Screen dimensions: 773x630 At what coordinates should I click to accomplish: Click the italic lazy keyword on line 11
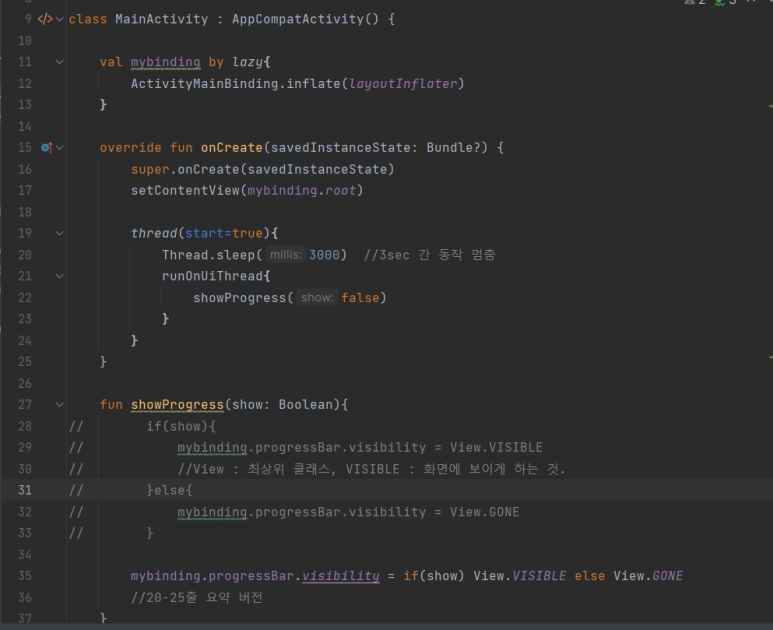[x=247, y=62]
